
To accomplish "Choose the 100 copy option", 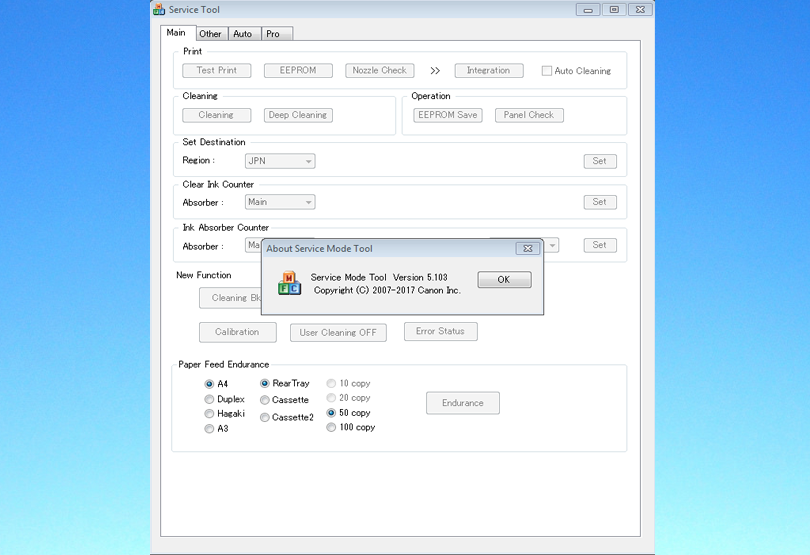I will click(x=331, y=427).
